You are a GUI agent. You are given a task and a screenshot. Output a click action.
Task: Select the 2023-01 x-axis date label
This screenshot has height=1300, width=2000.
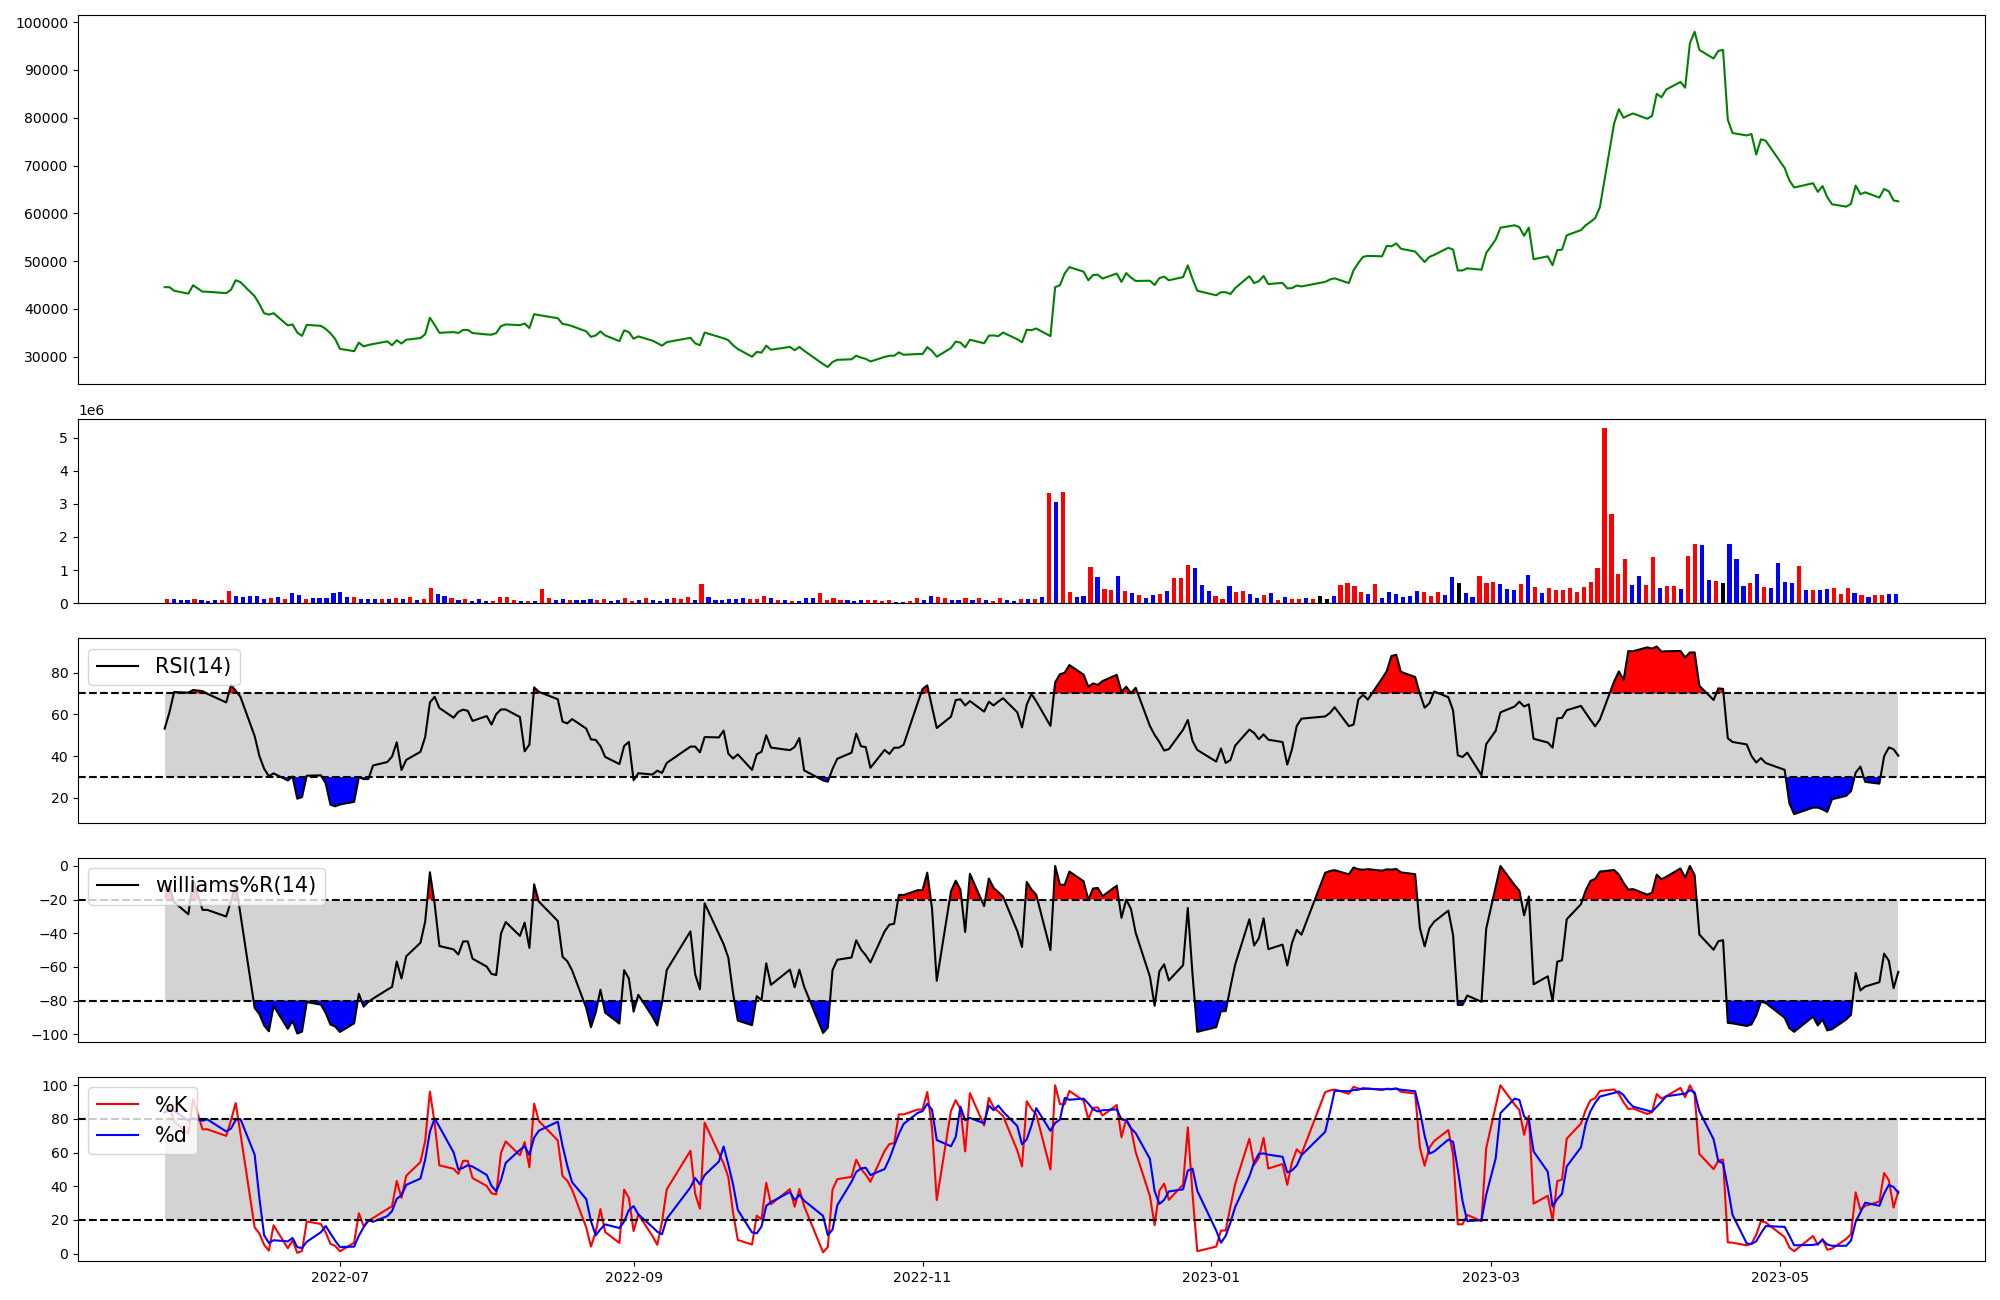(1211, 1277)
